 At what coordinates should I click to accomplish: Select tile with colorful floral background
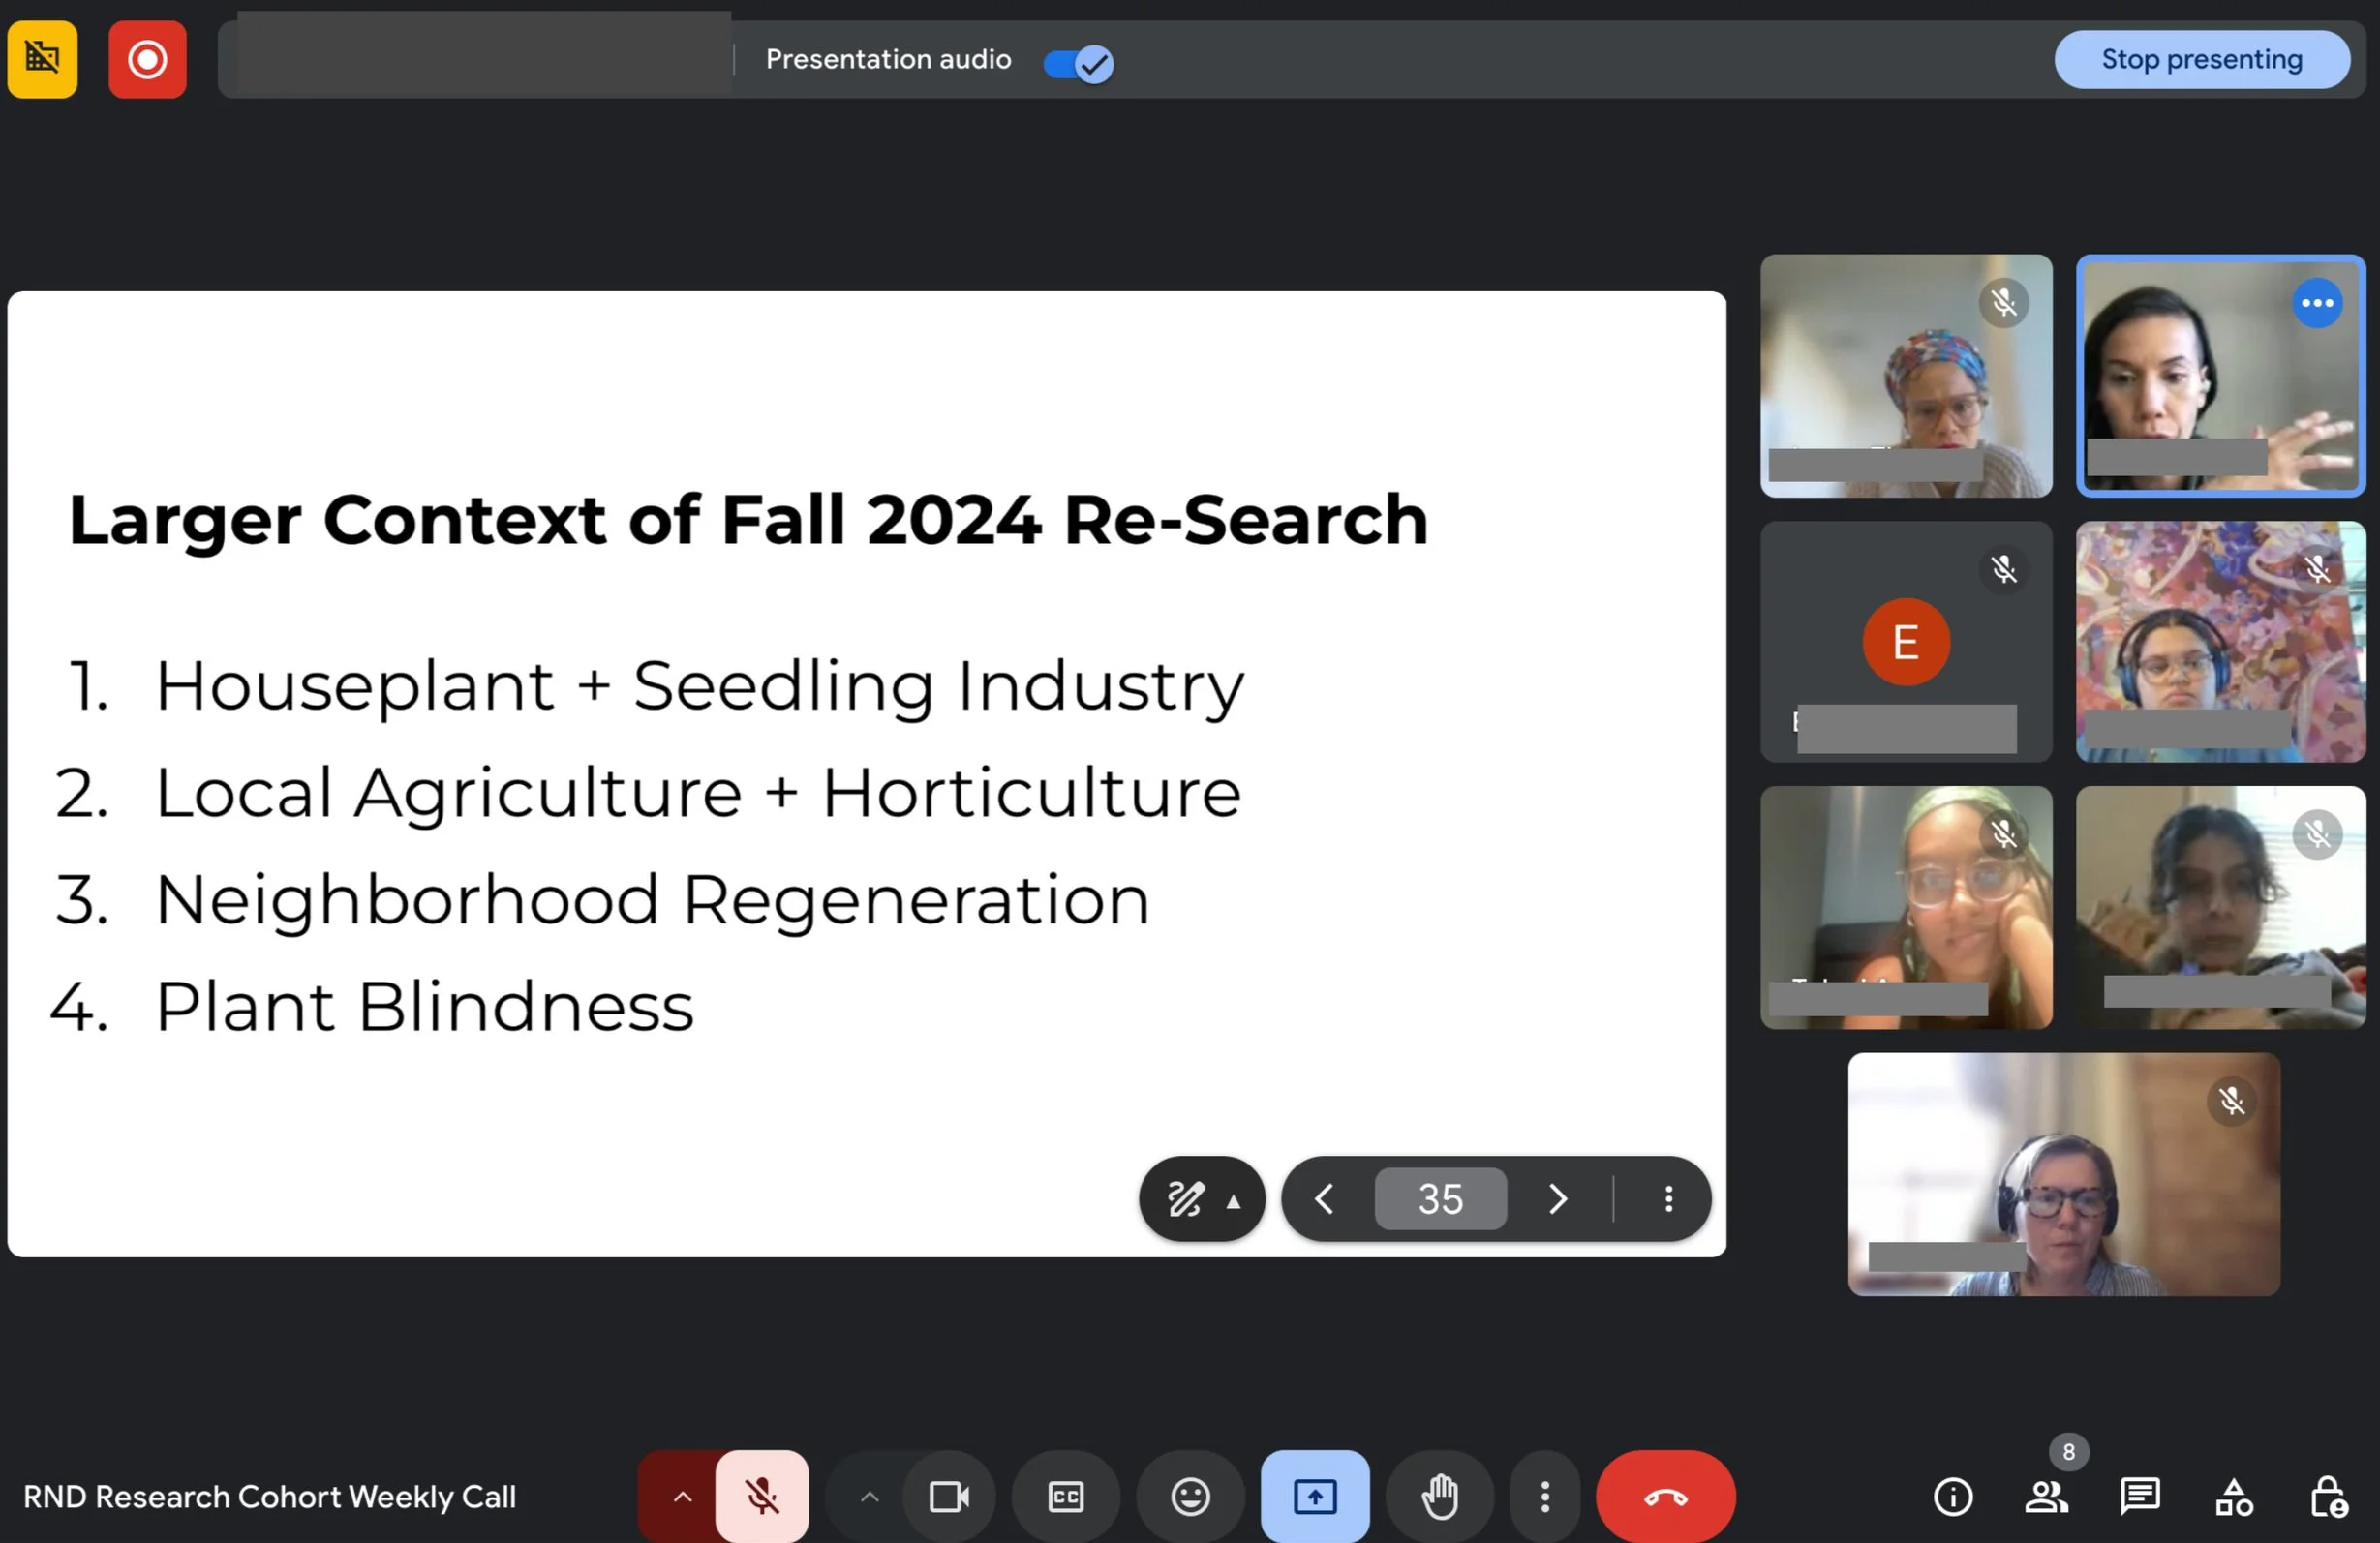(x=2221, y=641)
